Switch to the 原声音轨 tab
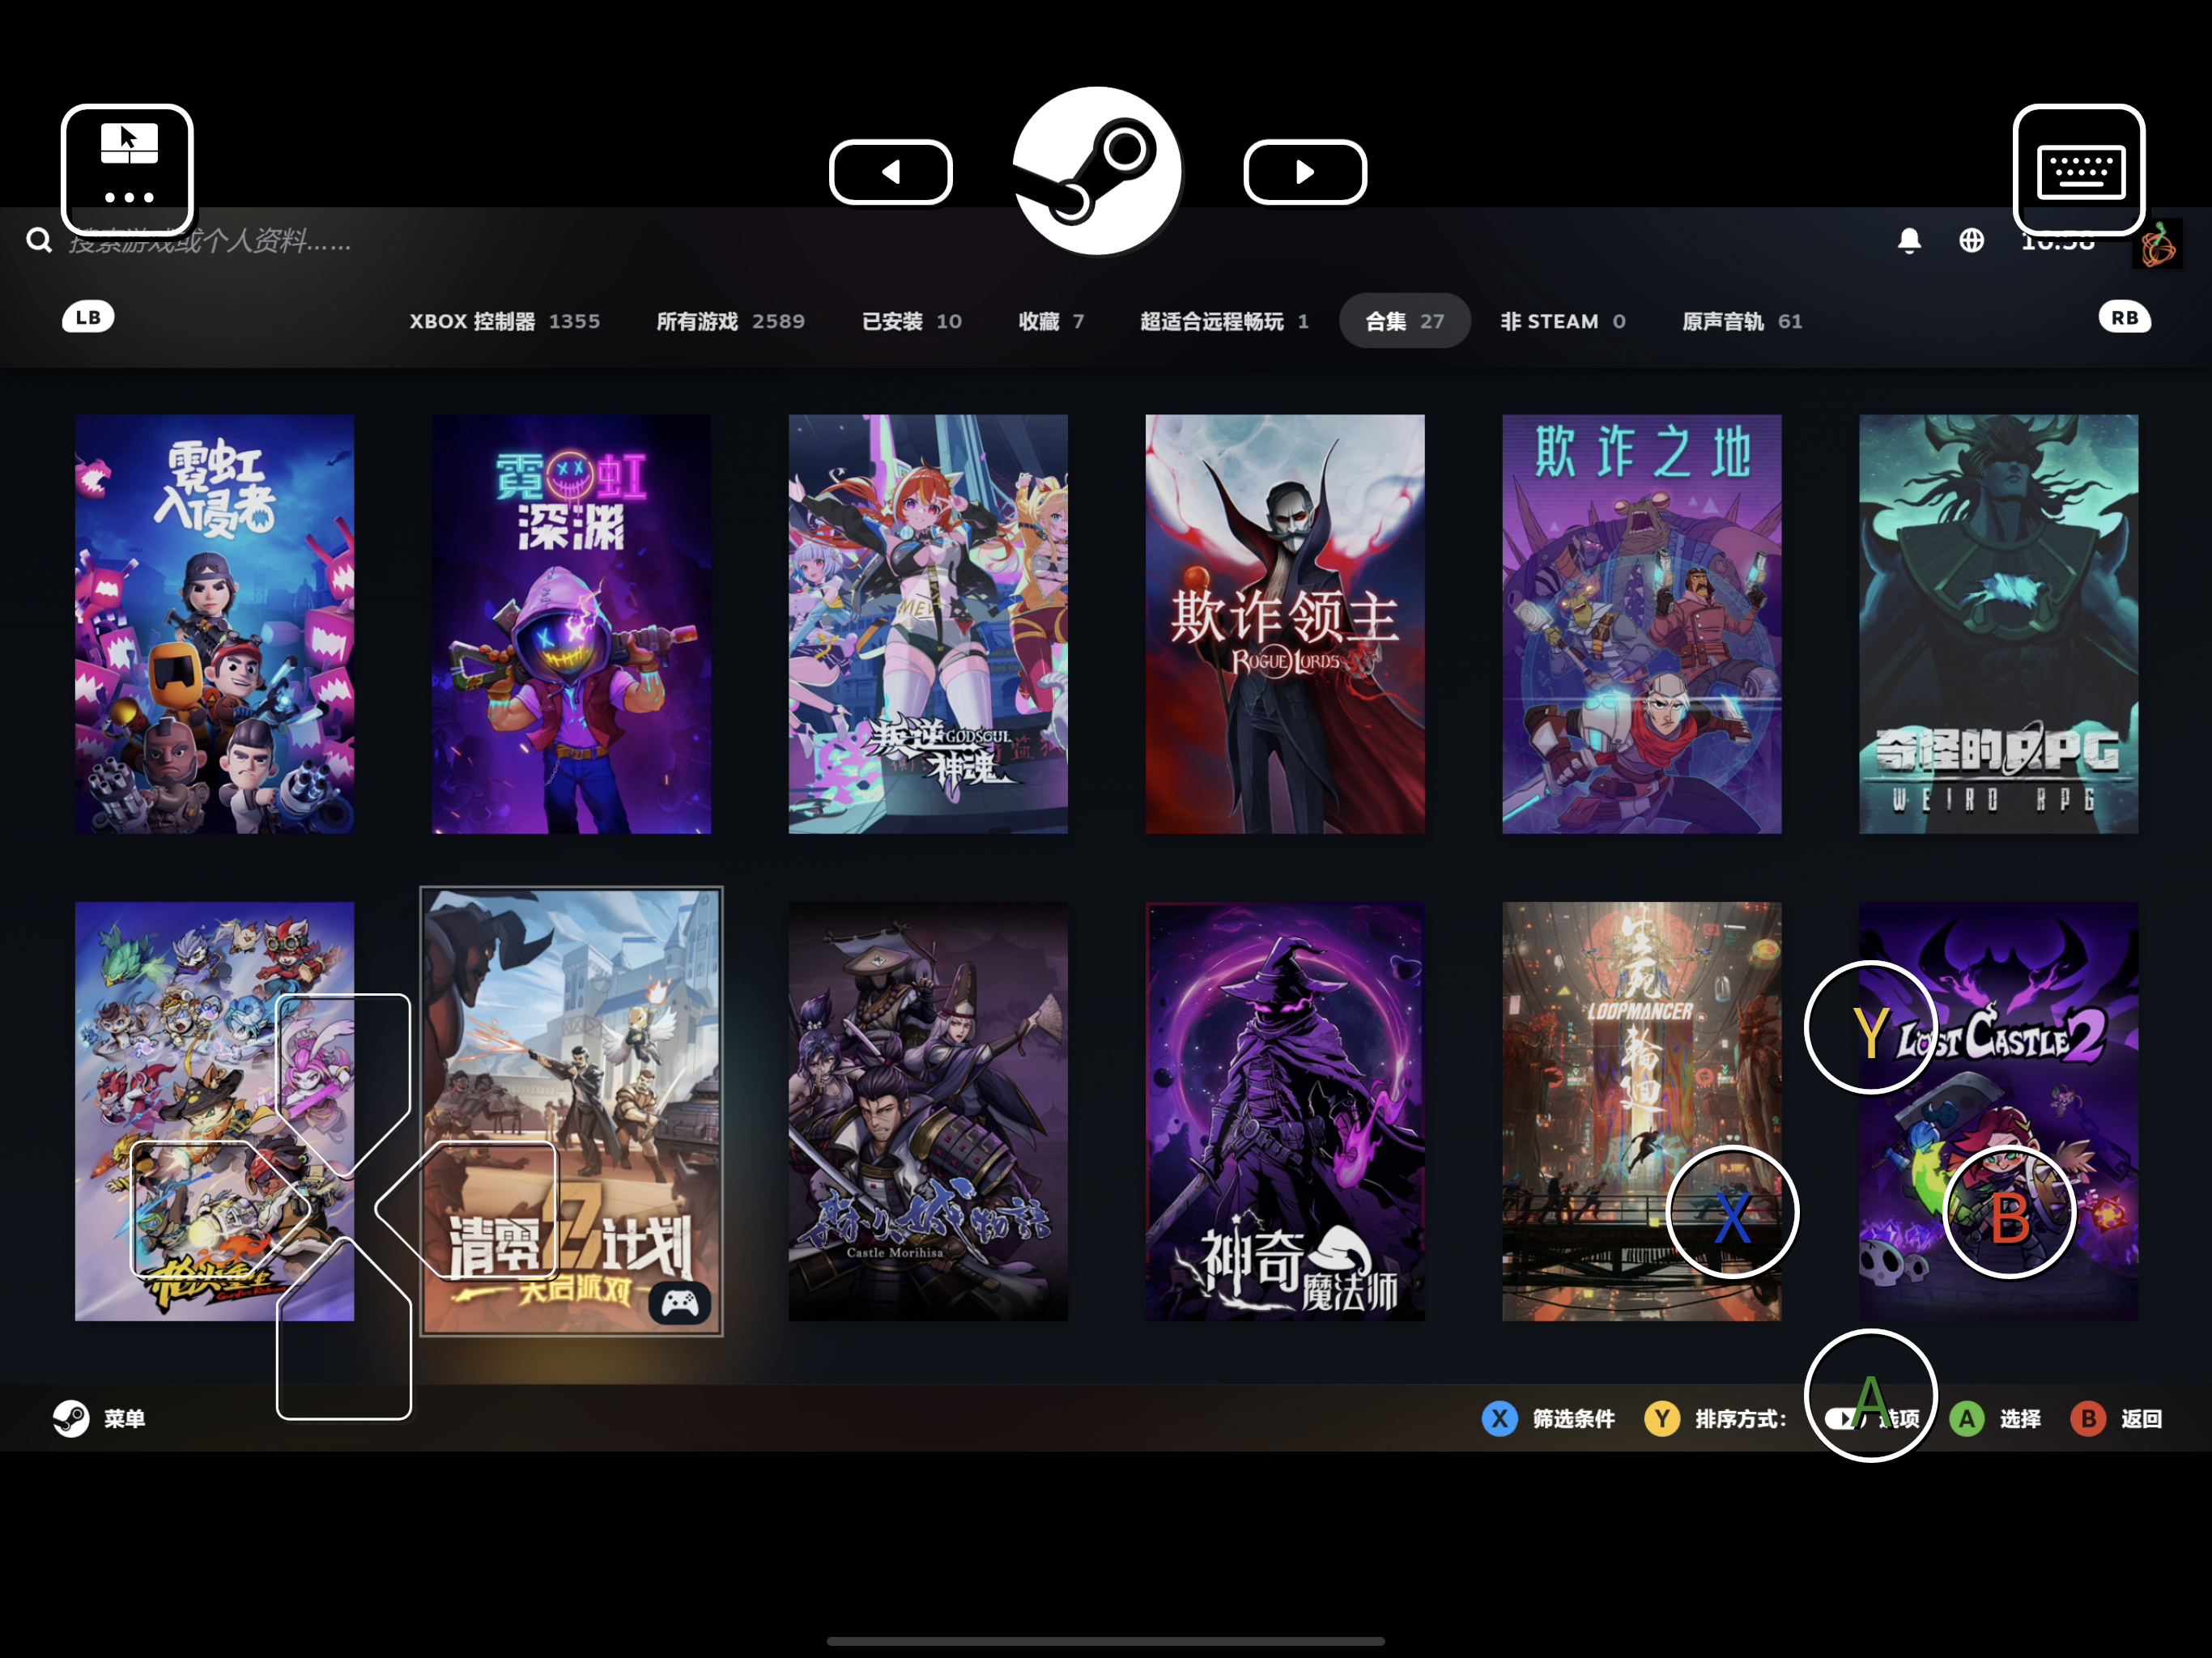2212x1658 pixels. 1741,321
